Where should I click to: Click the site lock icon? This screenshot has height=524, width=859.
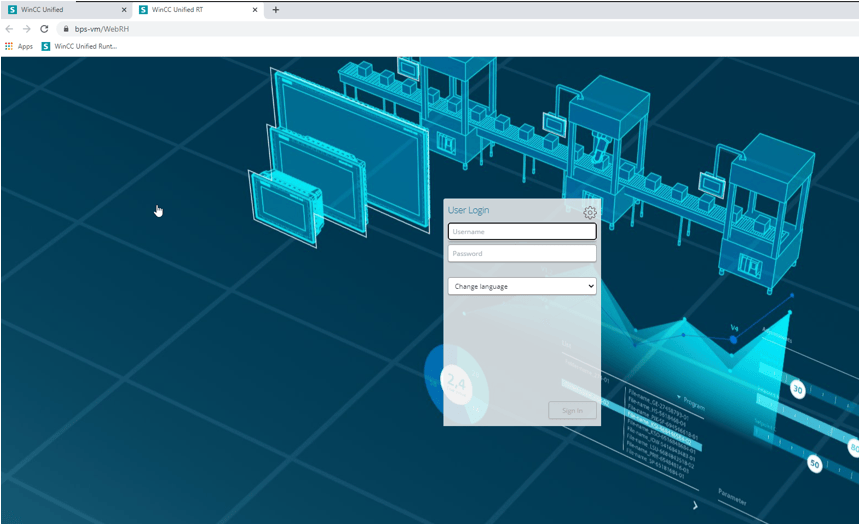[x=66, y=29]
